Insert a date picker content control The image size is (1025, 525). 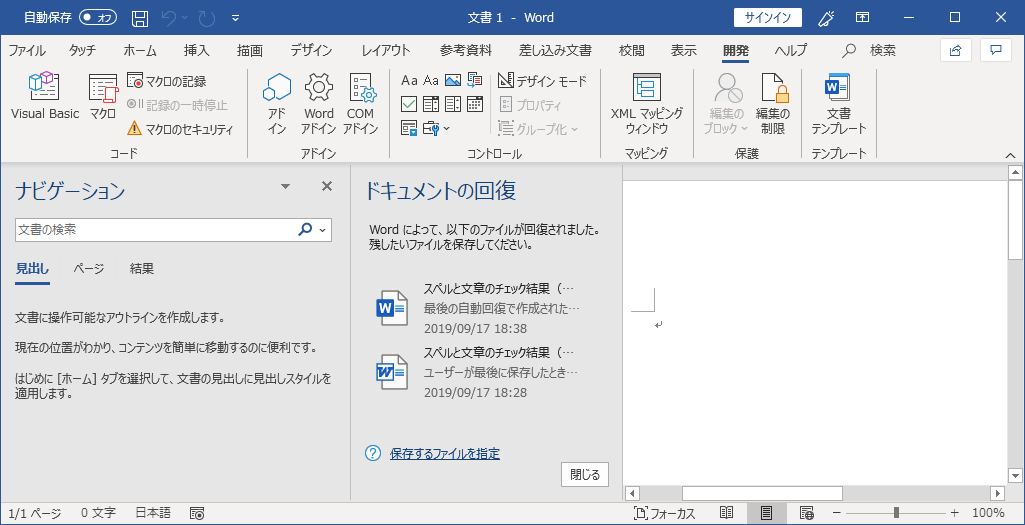(x=475, y=104)
